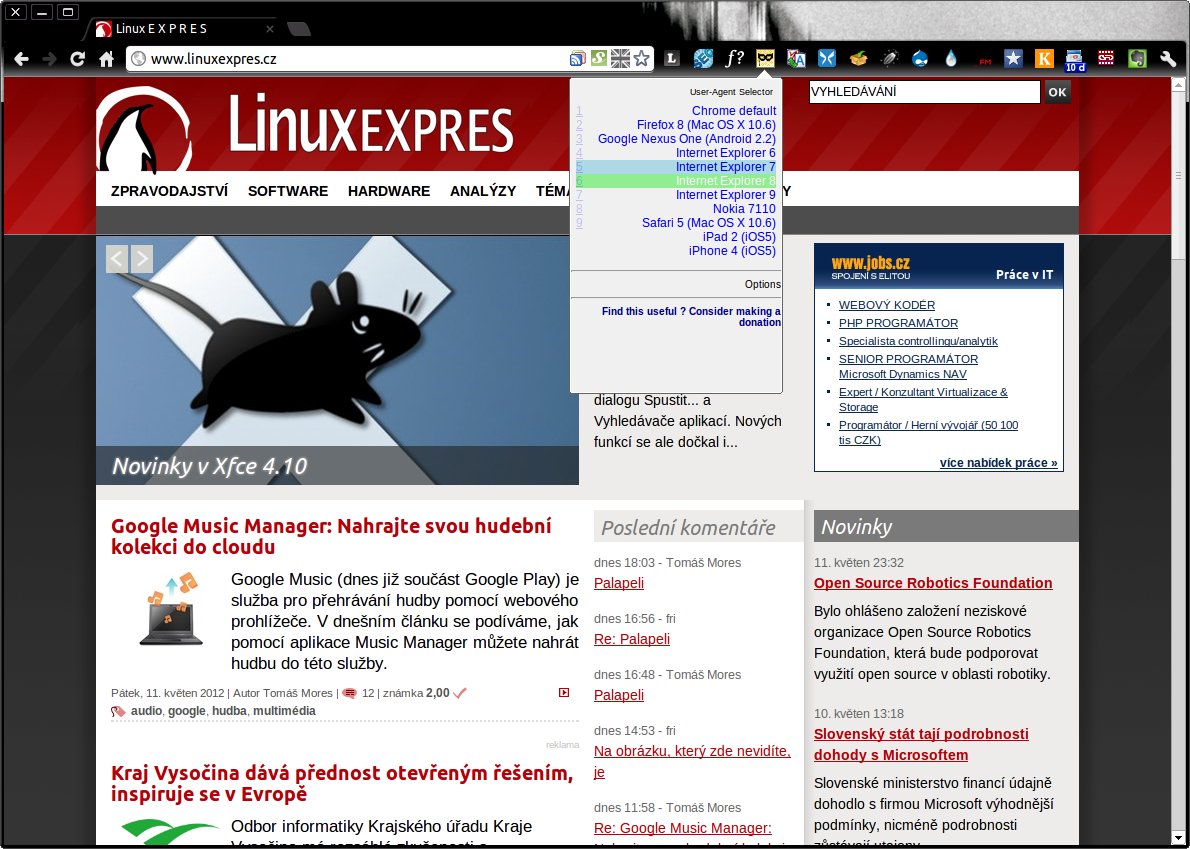The image size is (1190, 849).
Task: Click the blue butterfly-shaped extension icon
Action: [x=826, y=58]
